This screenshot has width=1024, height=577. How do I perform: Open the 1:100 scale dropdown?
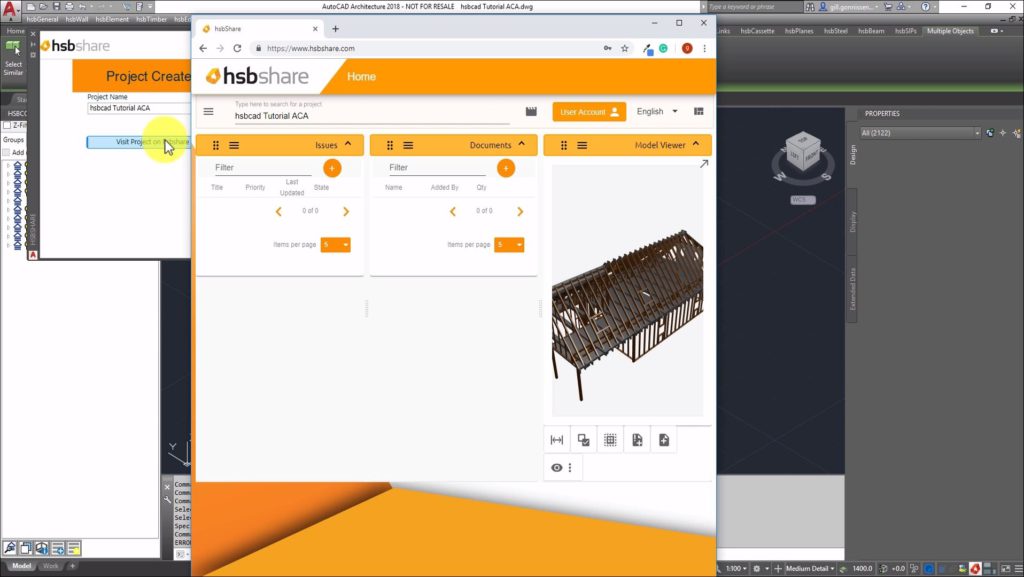tap(736, 569)
